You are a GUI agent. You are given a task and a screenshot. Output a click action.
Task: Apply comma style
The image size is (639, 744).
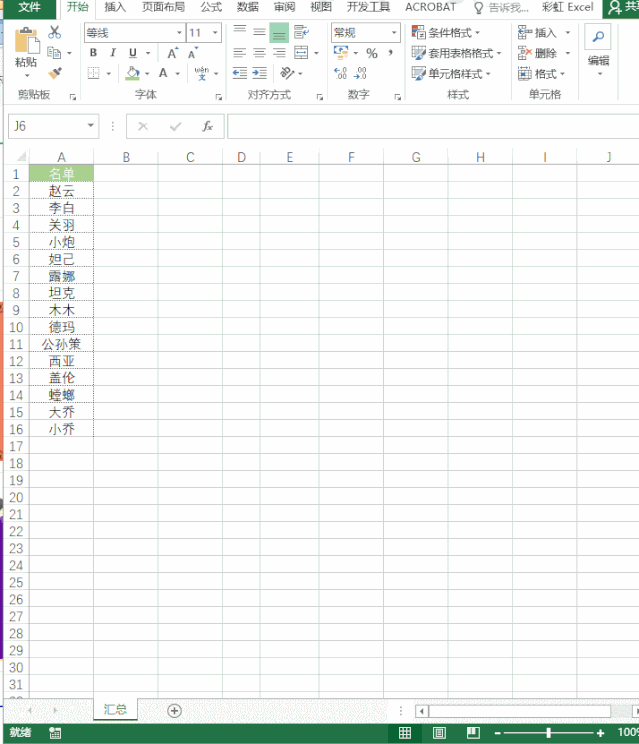pyautogui.click(x=390, y=53)
